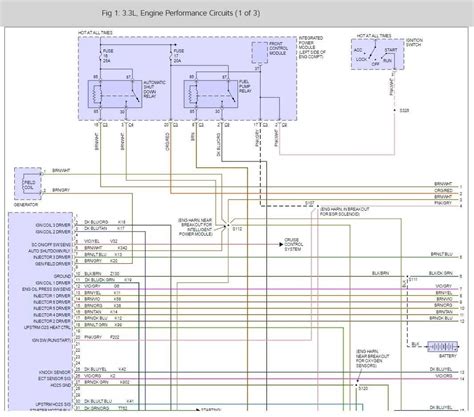474x417 pixels.
Task: Click the Fuse 16 20A symbol
Action: (x=100, y=56)
